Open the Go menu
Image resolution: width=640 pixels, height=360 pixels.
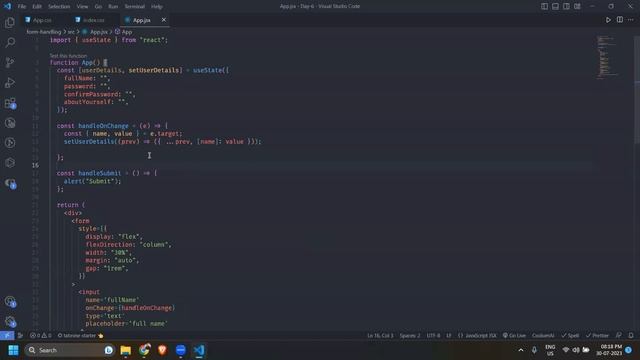click(98, 7)
